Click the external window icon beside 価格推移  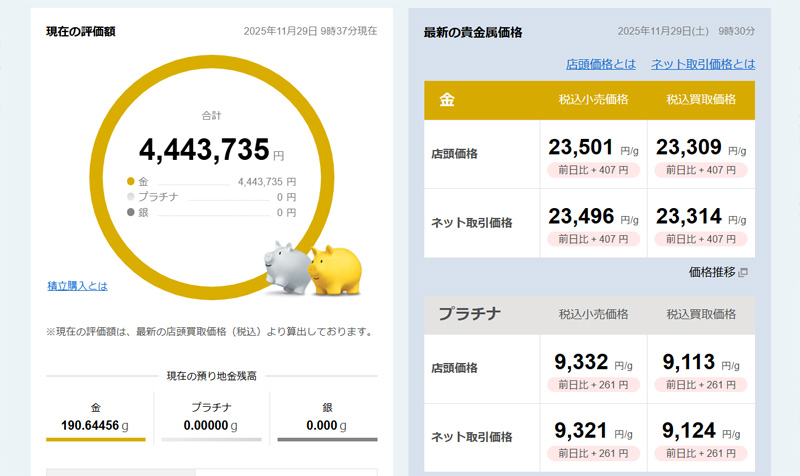[743, 272]
